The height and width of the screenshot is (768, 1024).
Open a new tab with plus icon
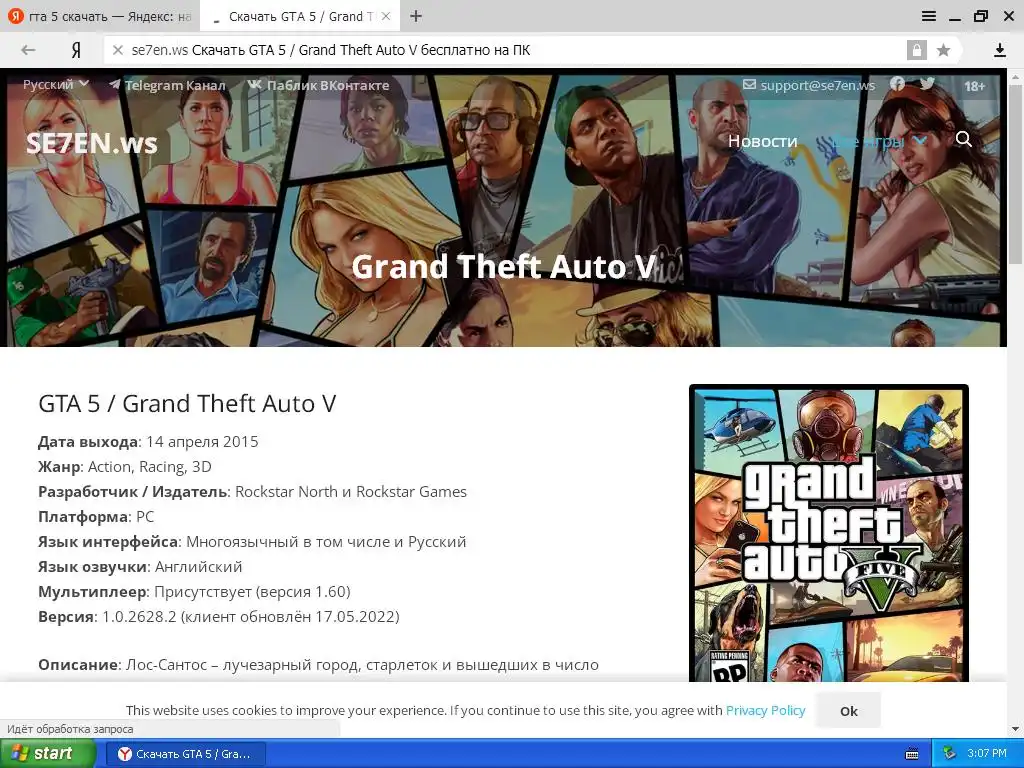tap(416, 16)
